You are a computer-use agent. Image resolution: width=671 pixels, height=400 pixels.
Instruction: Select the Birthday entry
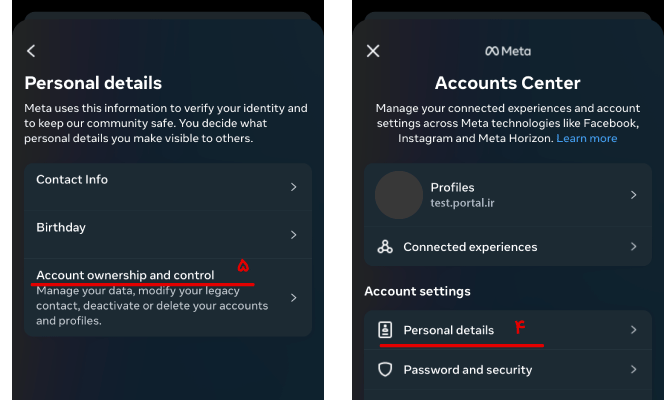click(168, 234)
